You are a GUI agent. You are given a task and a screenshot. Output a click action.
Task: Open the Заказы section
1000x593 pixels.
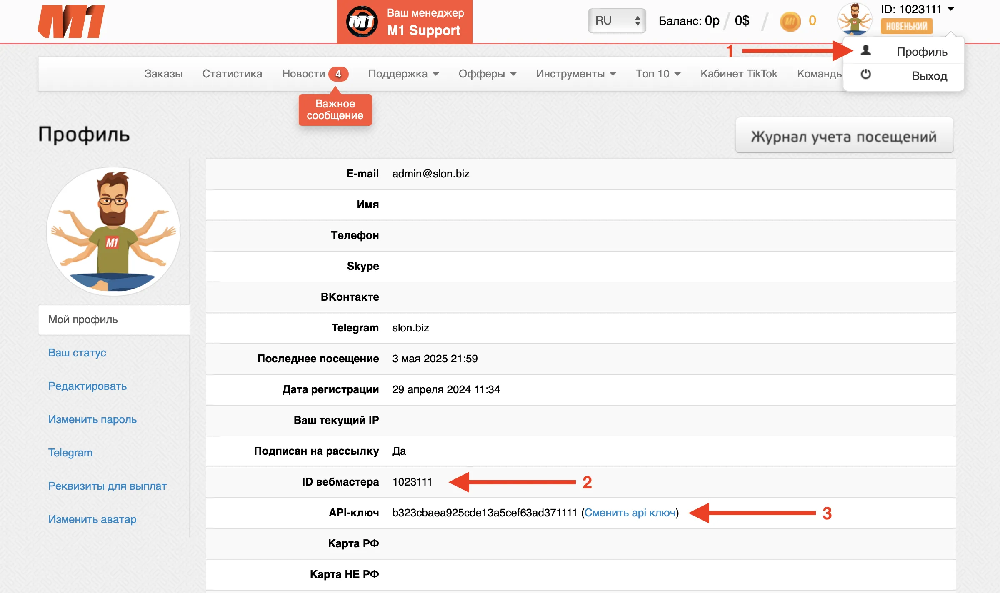pyautogui.click(x=163, y=74)
